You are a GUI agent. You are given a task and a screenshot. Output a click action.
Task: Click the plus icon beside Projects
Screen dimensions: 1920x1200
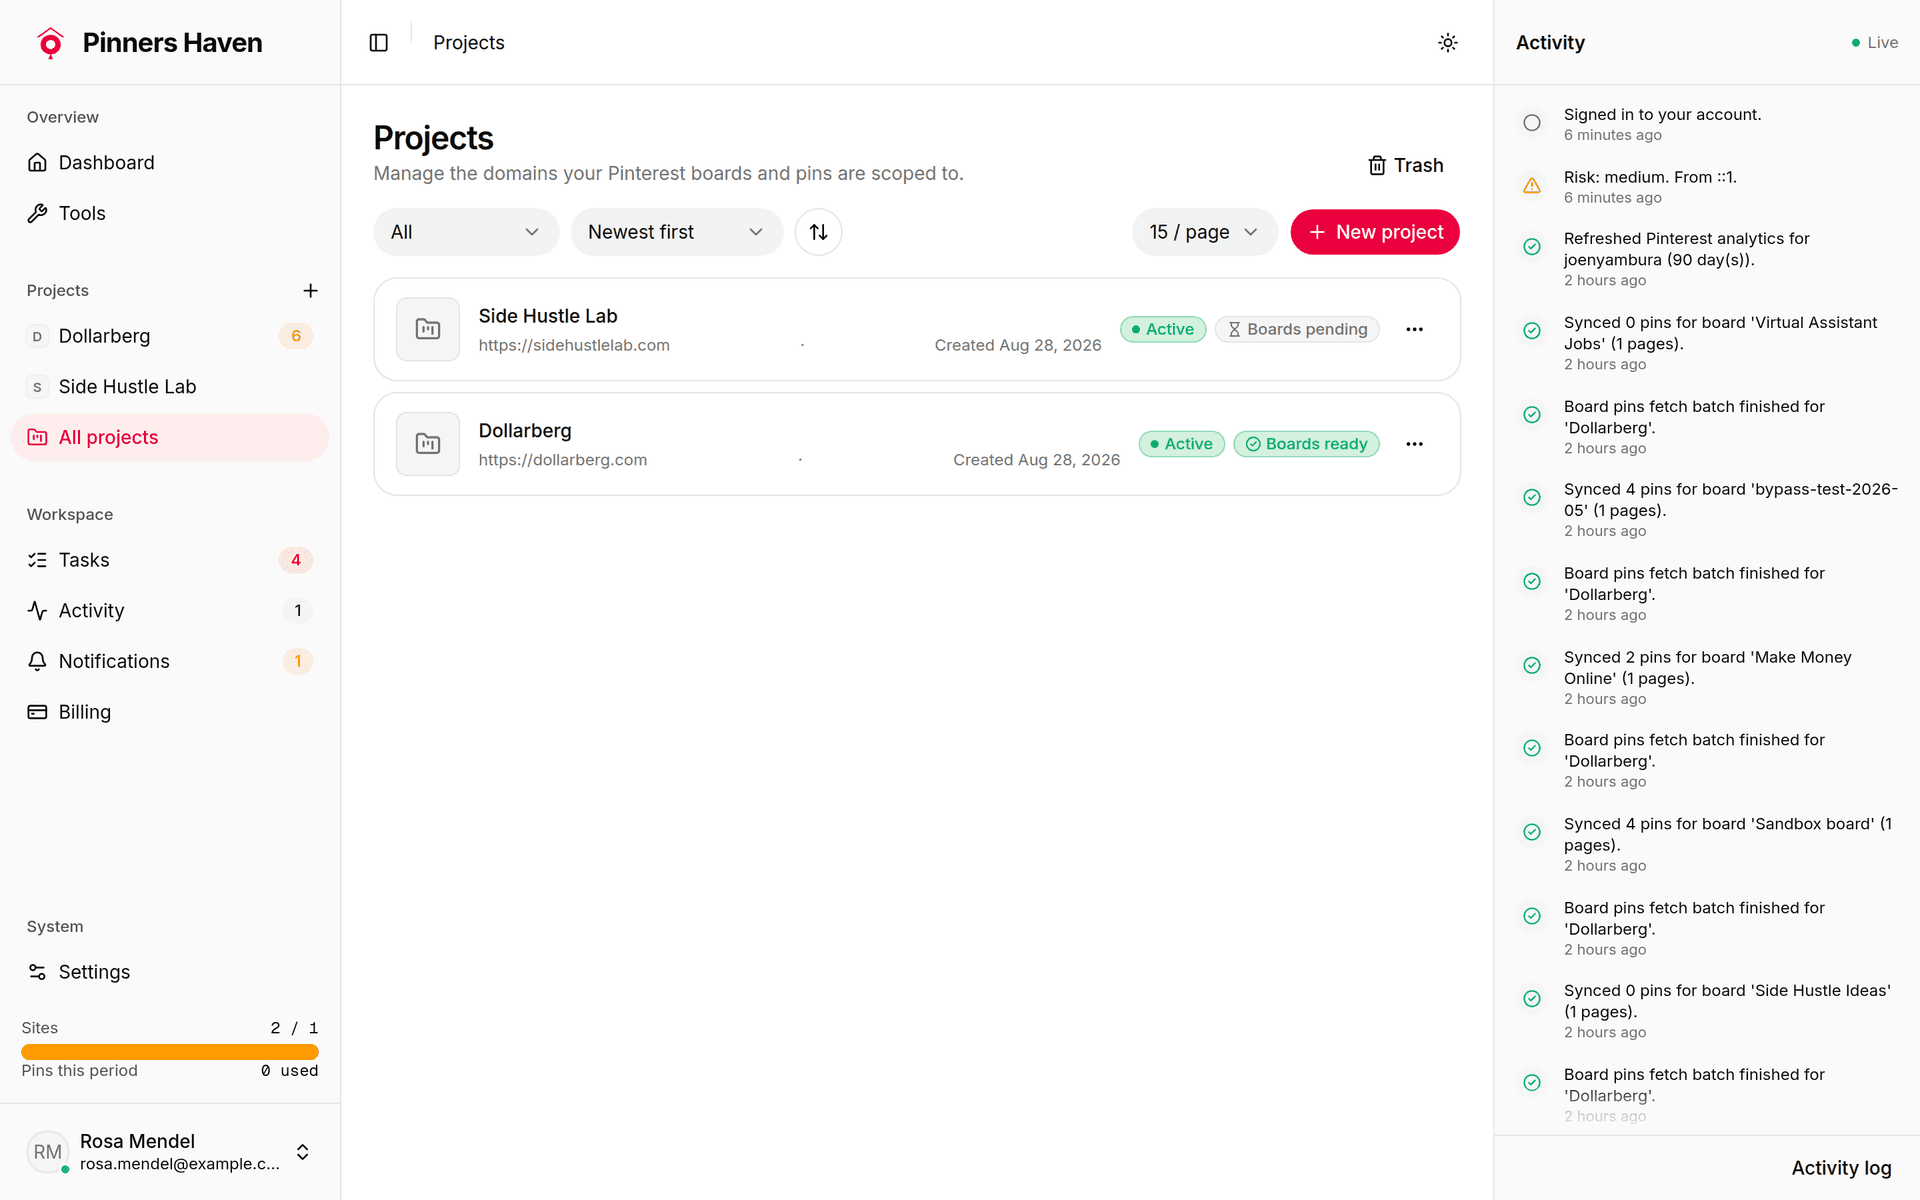310,290
